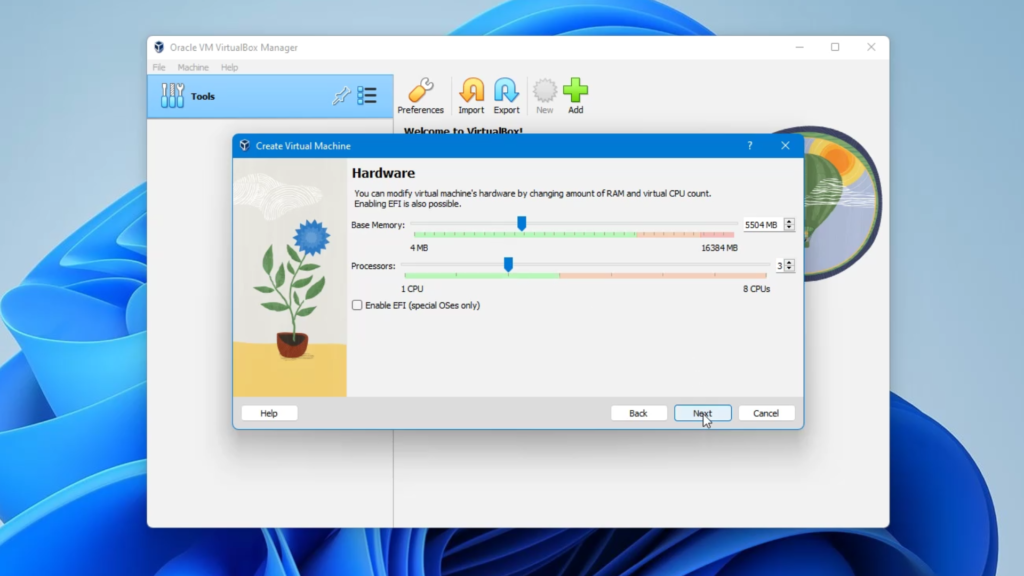Open the Tools list menu icon
1024x576 pixels.
[367, 95]
